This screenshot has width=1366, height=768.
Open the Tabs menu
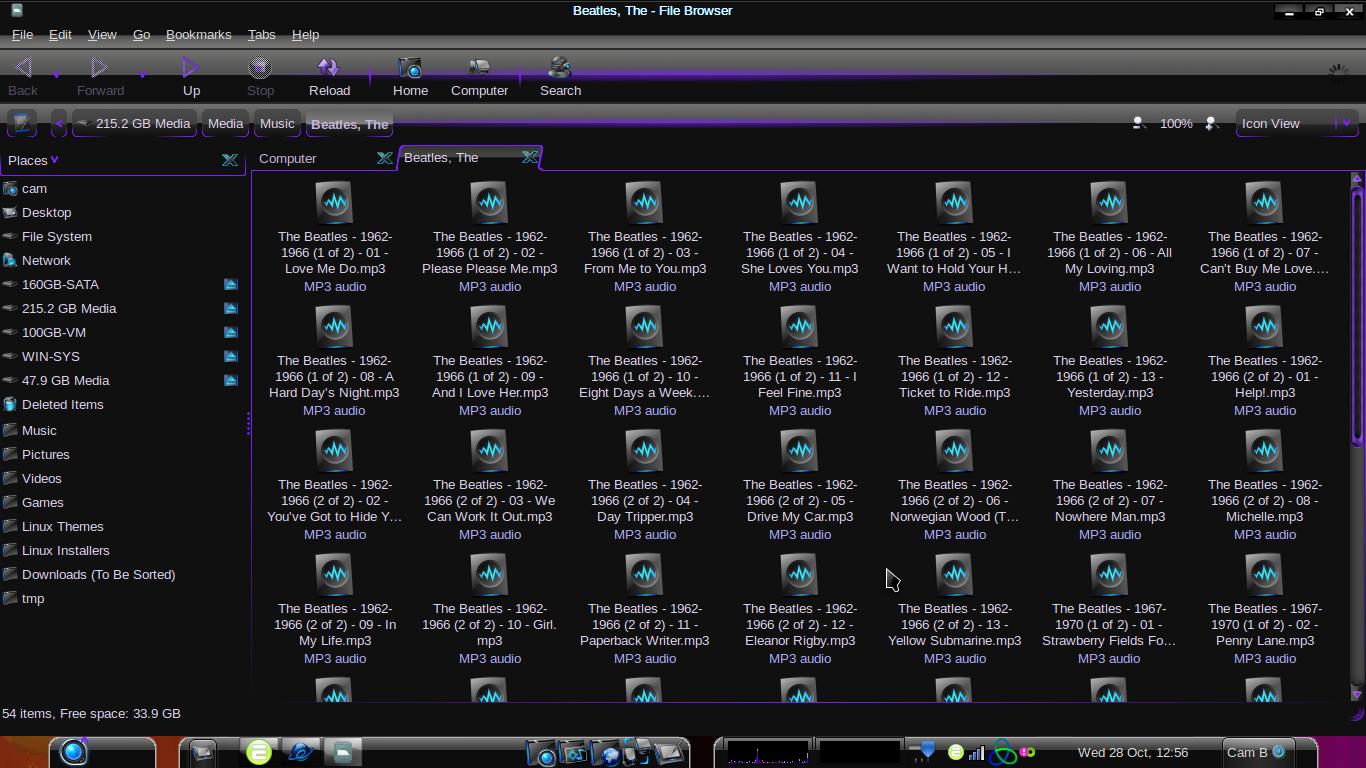[x=261, y=34]
